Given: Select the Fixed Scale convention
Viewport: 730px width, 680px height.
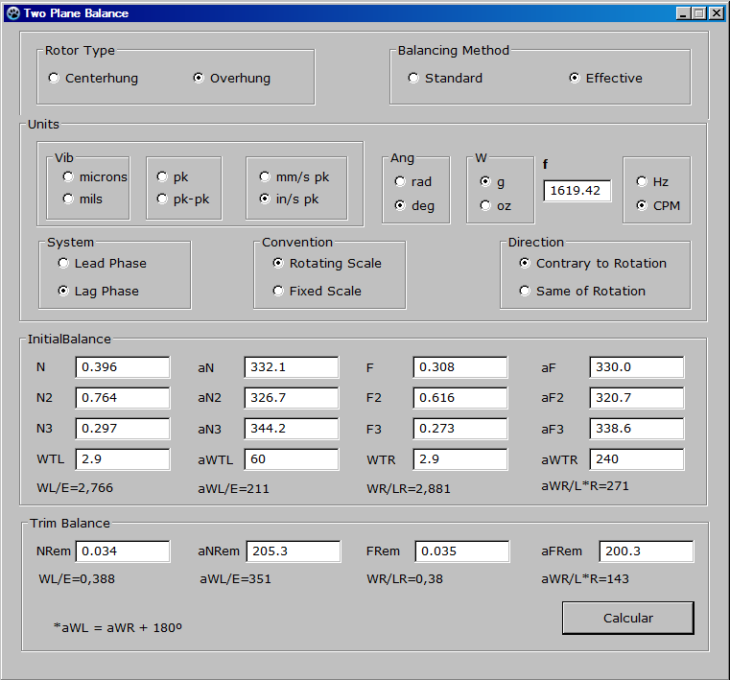Looking at the screenshot, I should (x=278, y=291).
